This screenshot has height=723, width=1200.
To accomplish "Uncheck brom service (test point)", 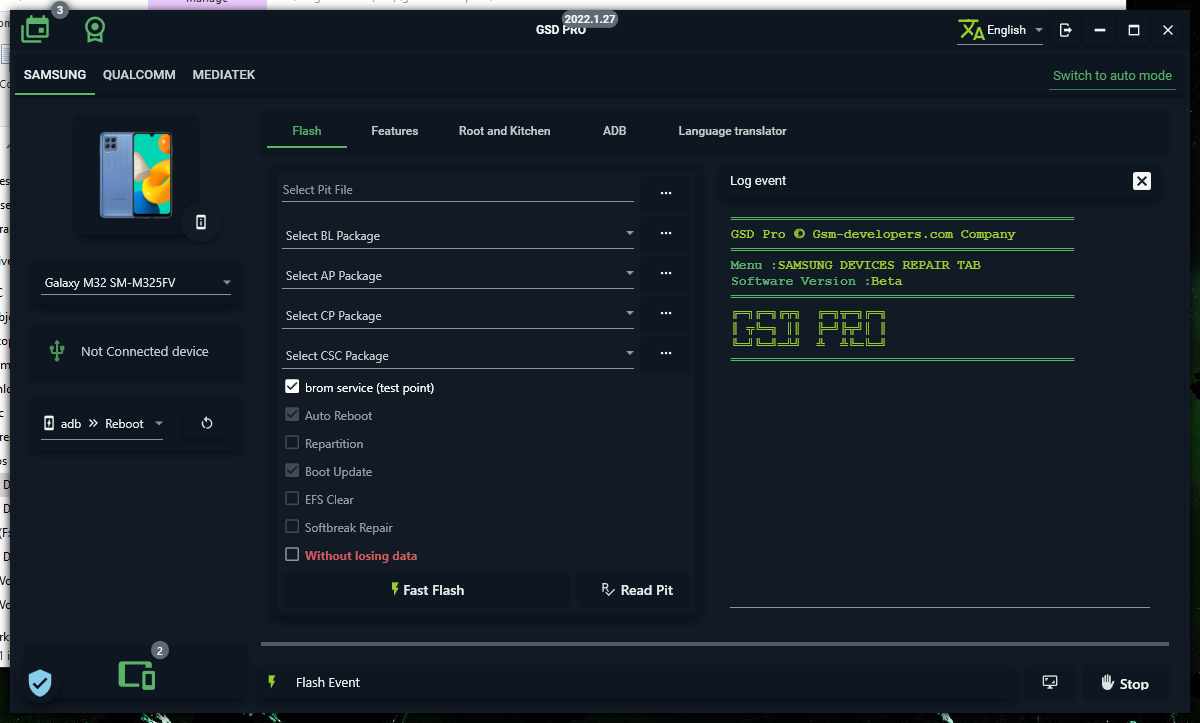I will click(292, 387).
